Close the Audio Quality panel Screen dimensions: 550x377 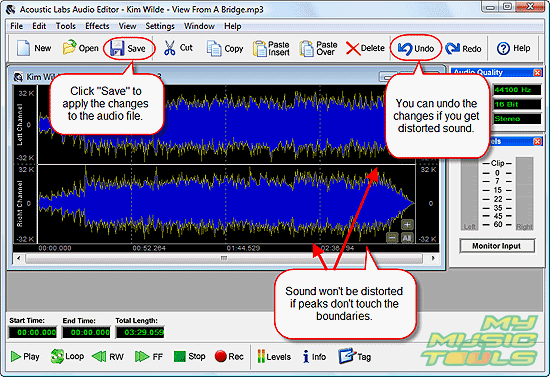pyautogui.click(x=537, y=73)
